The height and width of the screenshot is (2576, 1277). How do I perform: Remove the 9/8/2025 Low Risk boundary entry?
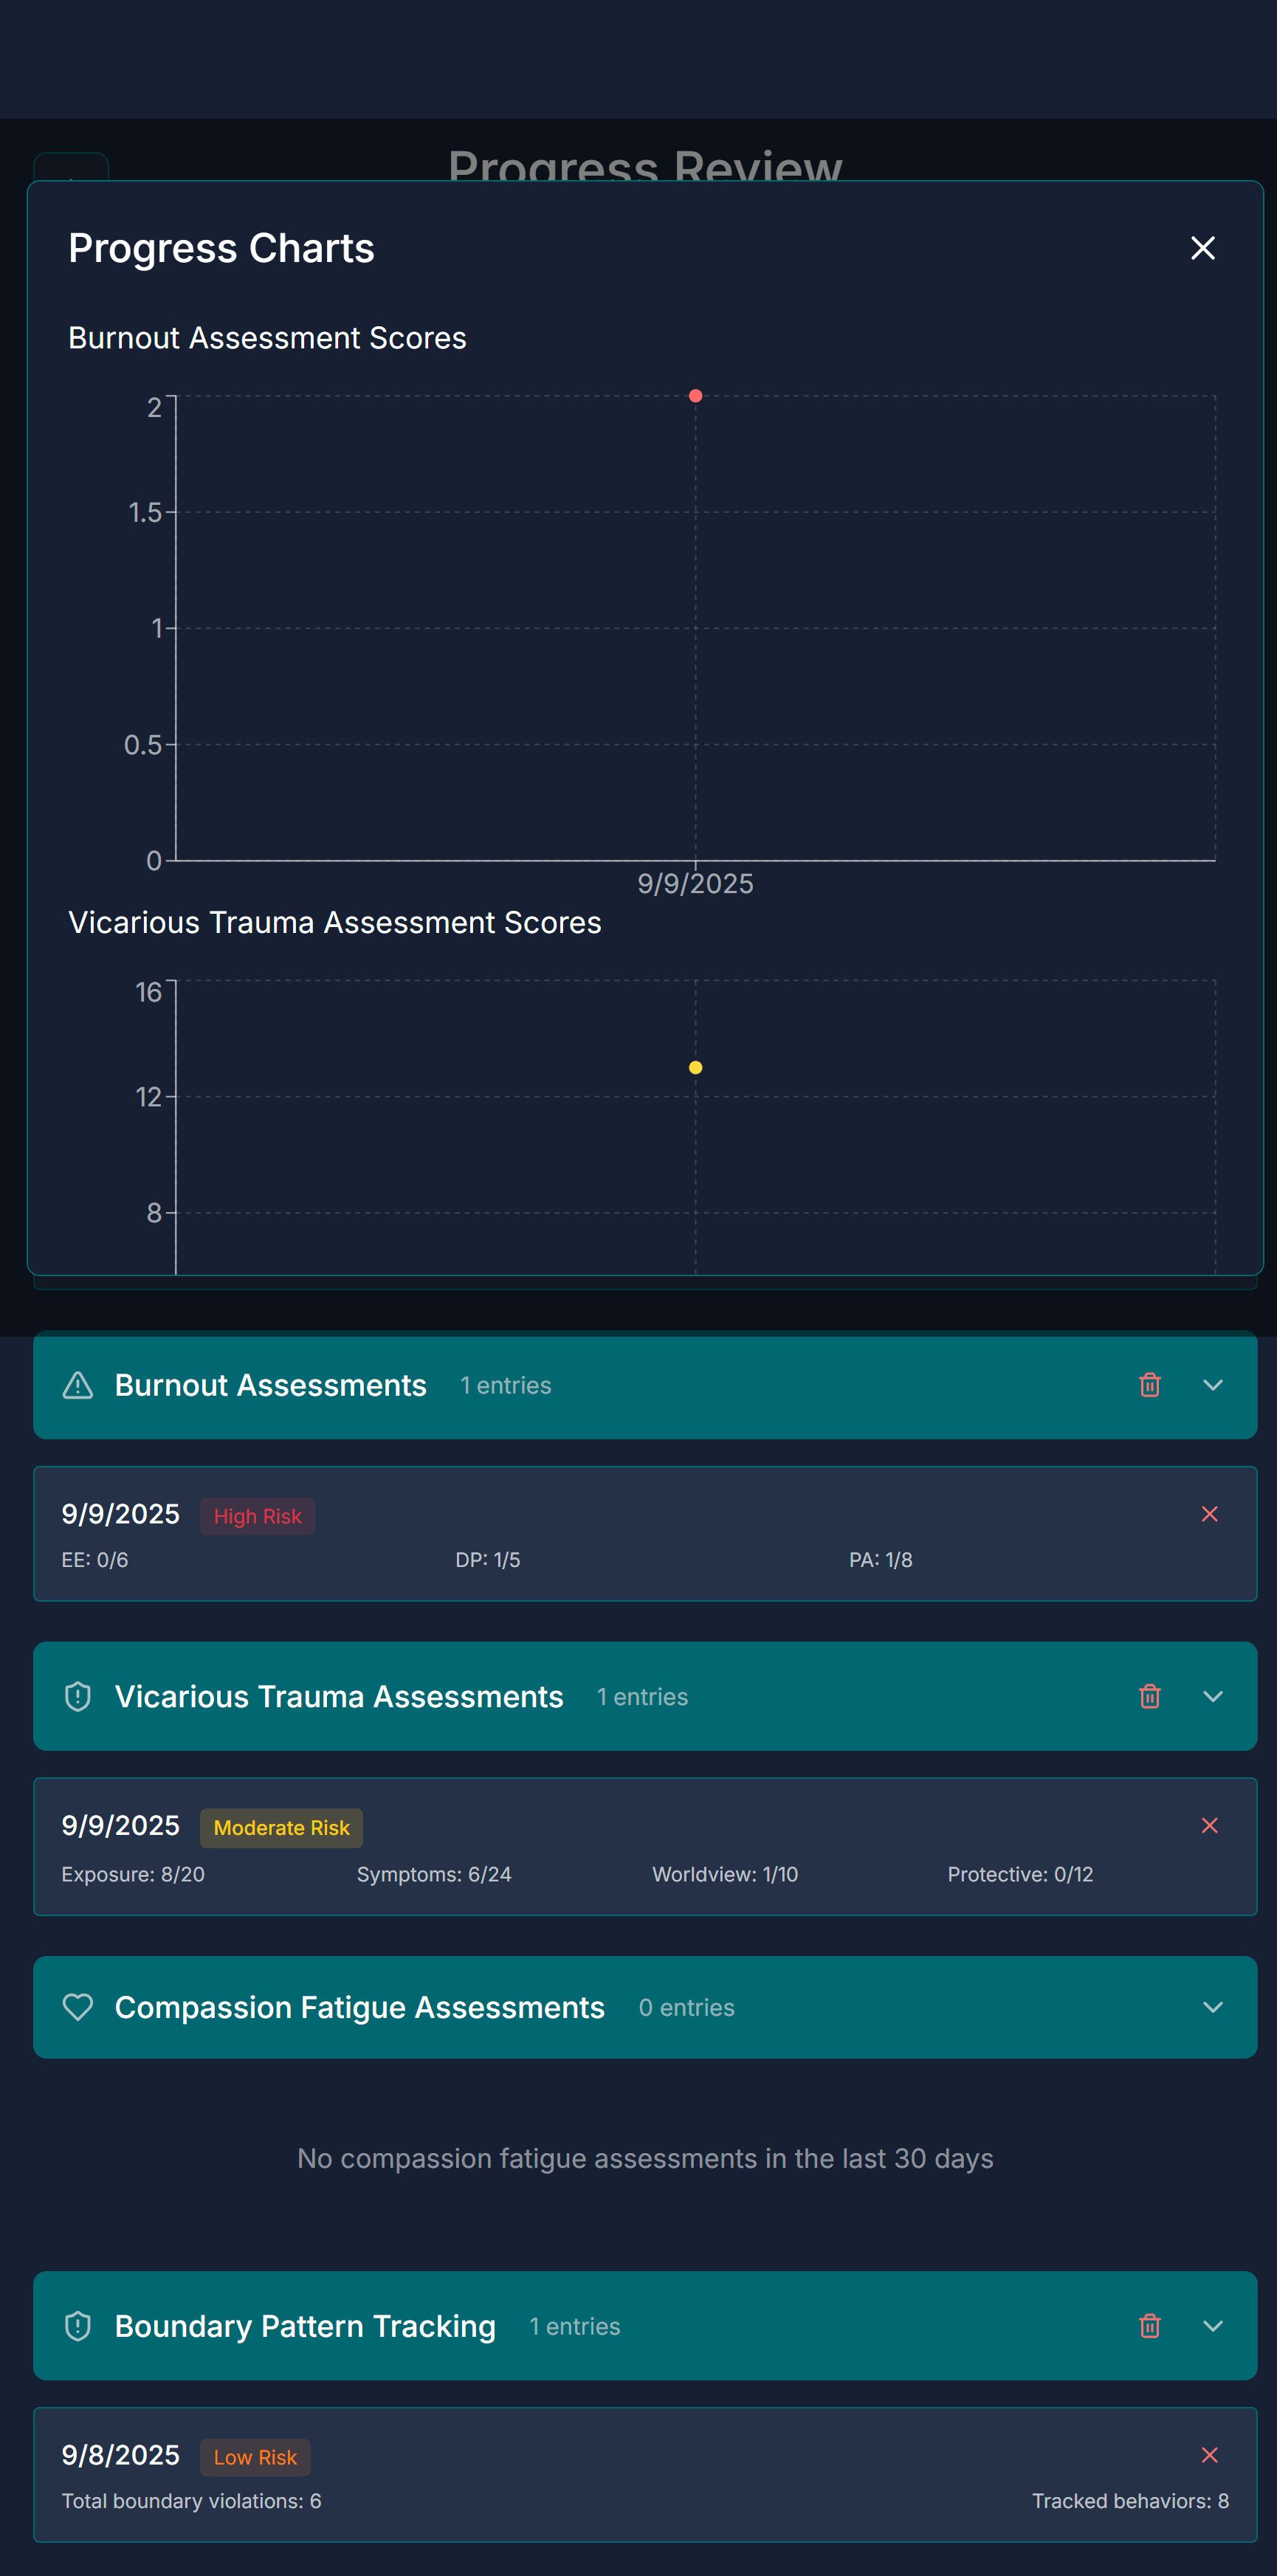(1209, 2455)
